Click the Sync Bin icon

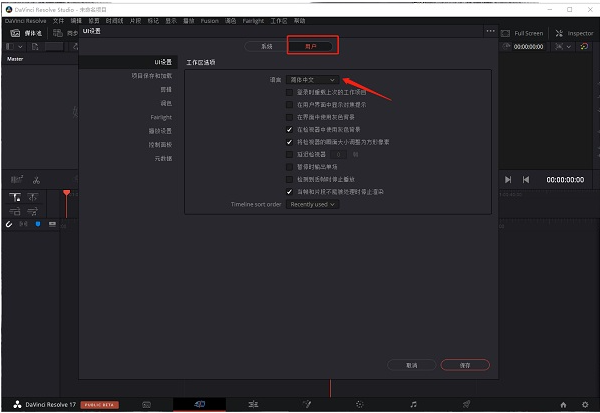(58, 33)
